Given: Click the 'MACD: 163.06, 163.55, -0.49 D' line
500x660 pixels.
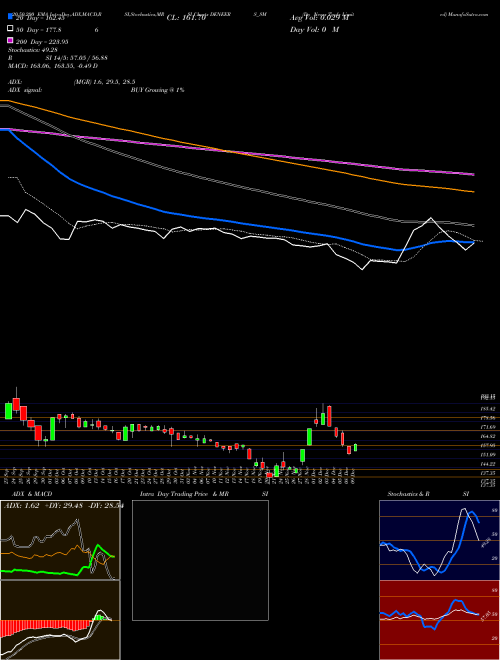Looking at the screenshot, I should [53, 66].
